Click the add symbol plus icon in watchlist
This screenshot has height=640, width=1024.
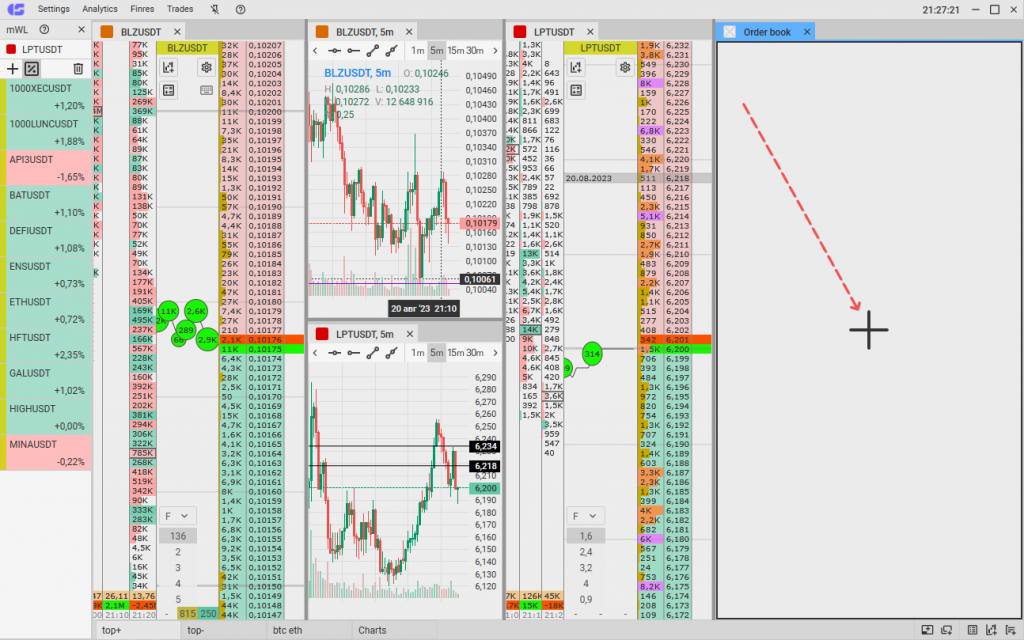[12, 68]
